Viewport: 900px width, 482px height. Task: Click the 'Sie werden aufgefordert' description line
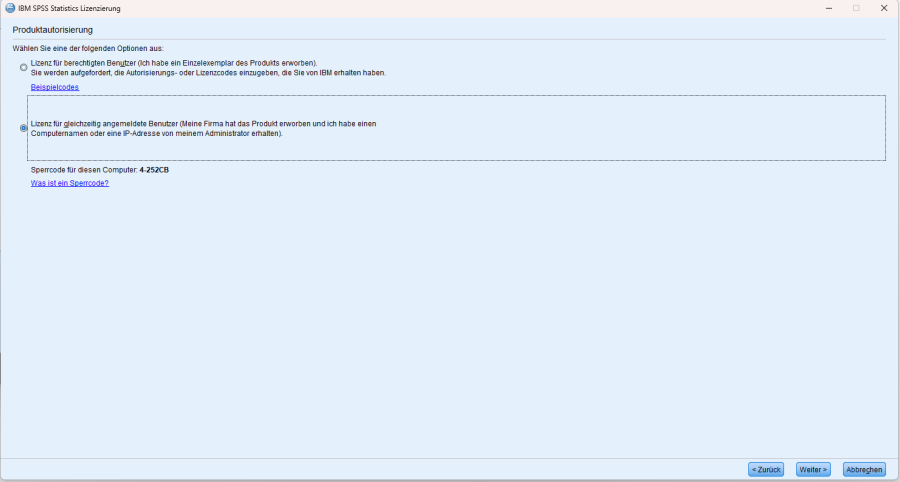208,73
